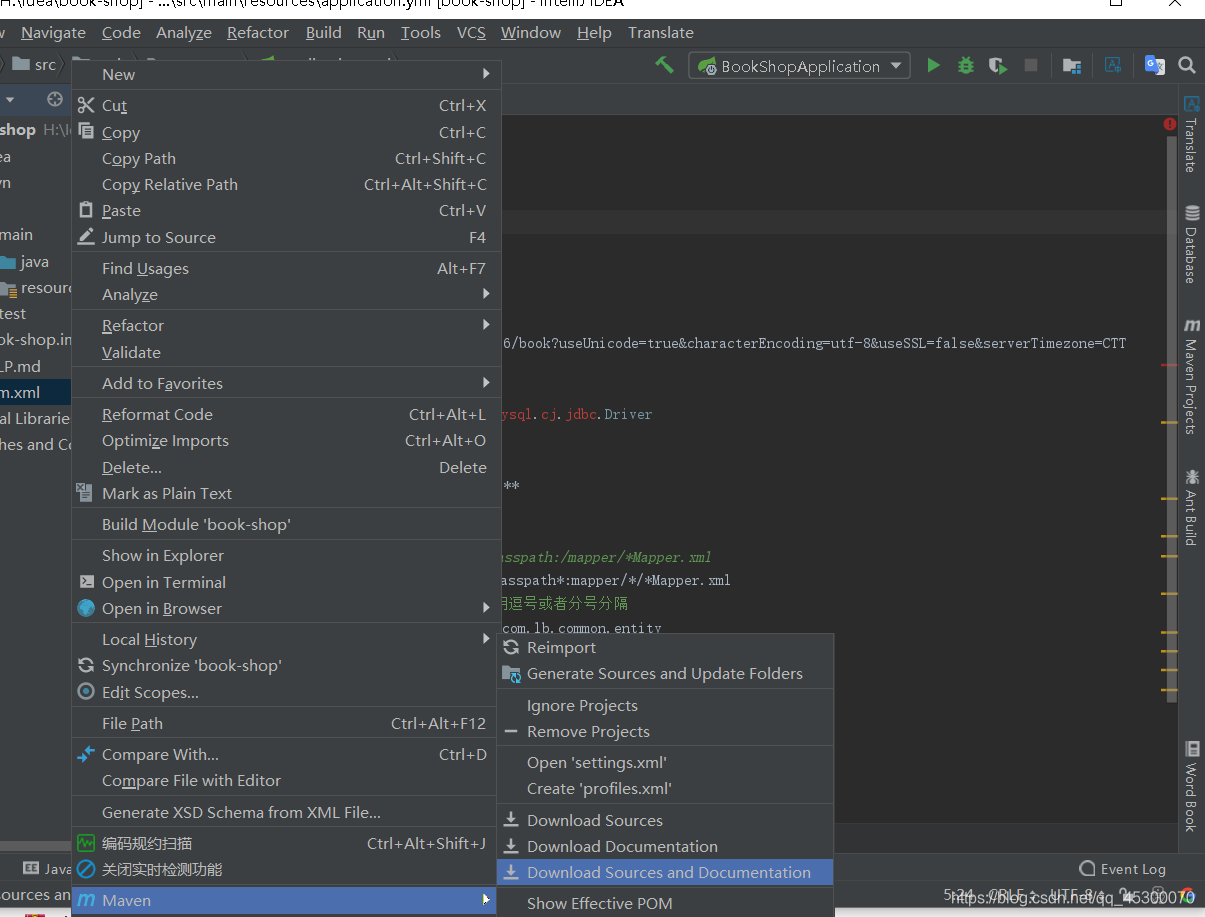This screenshot has width=1205, height=917.
Task: Open the Navigate menu
Action: click(x=52, y=32)
